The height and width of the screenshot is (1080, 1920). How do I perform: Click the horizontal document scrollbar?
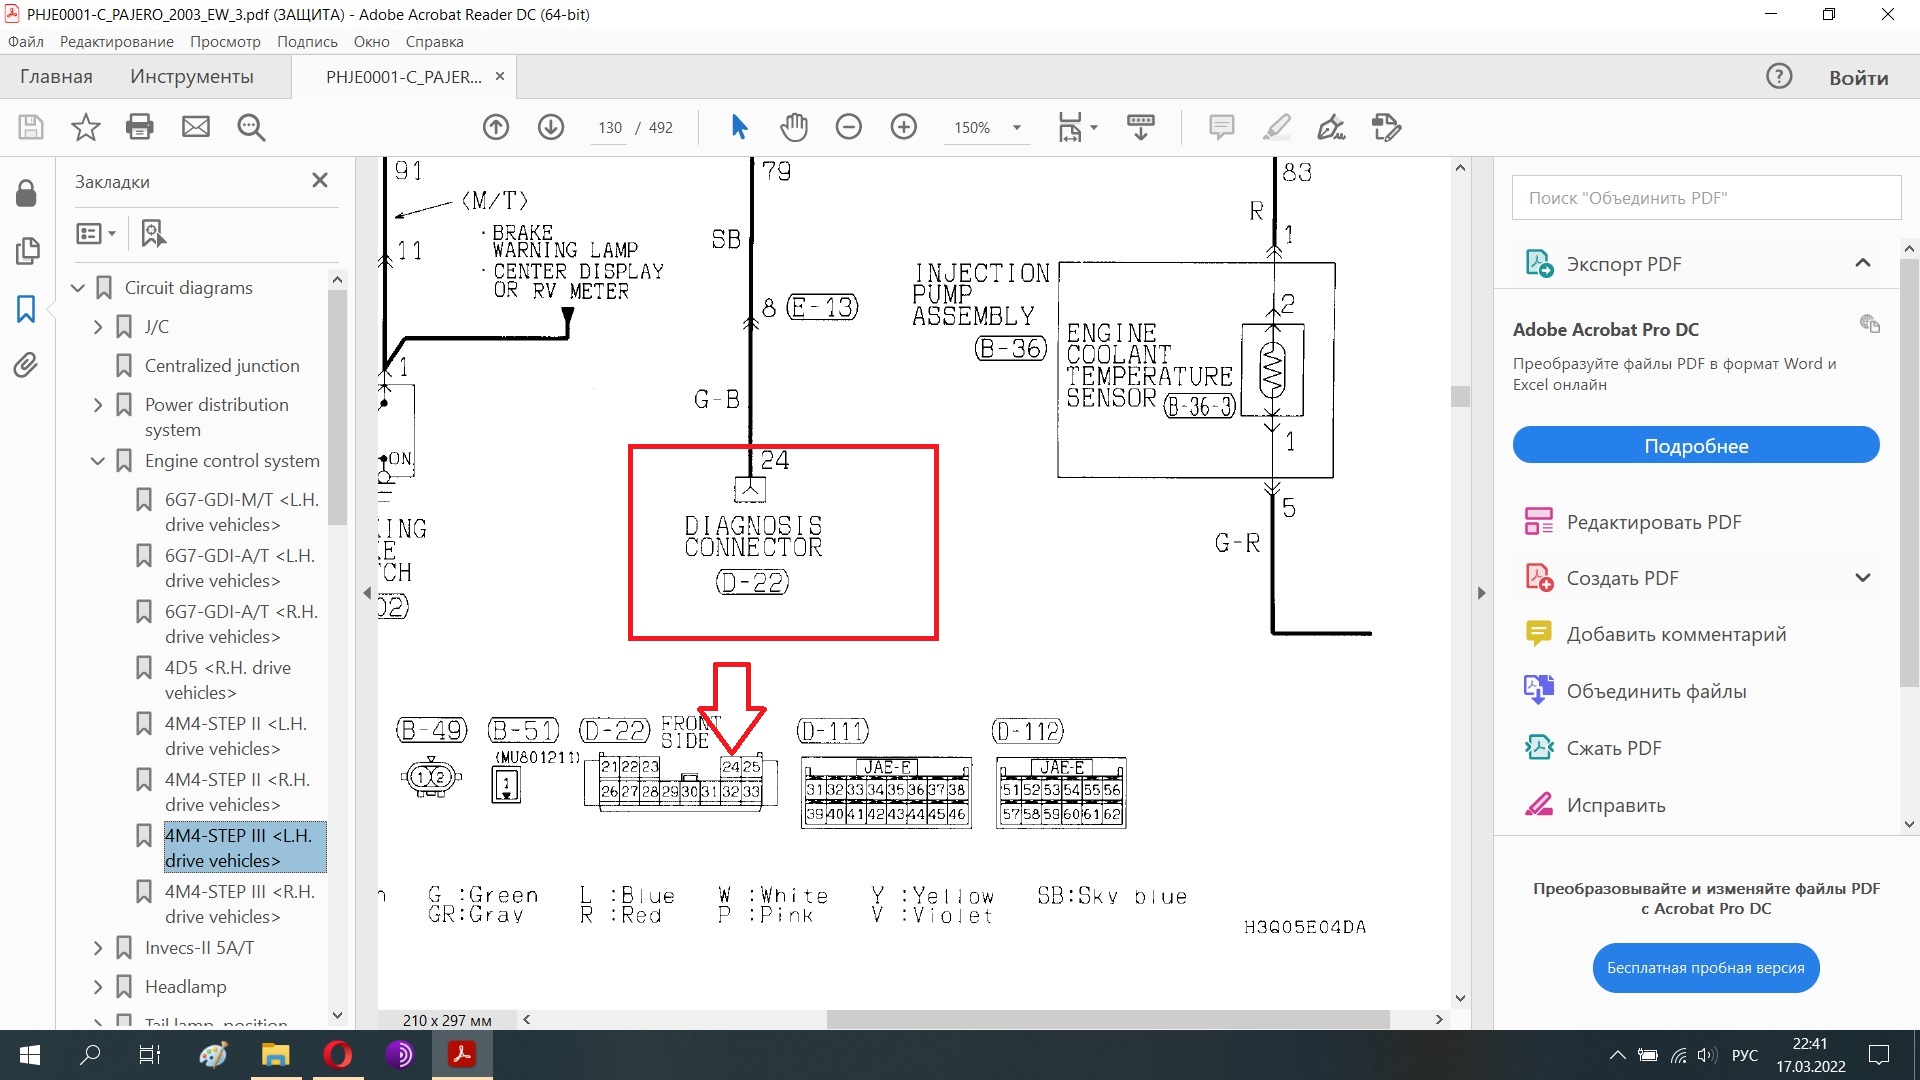coord(1108,1020)
